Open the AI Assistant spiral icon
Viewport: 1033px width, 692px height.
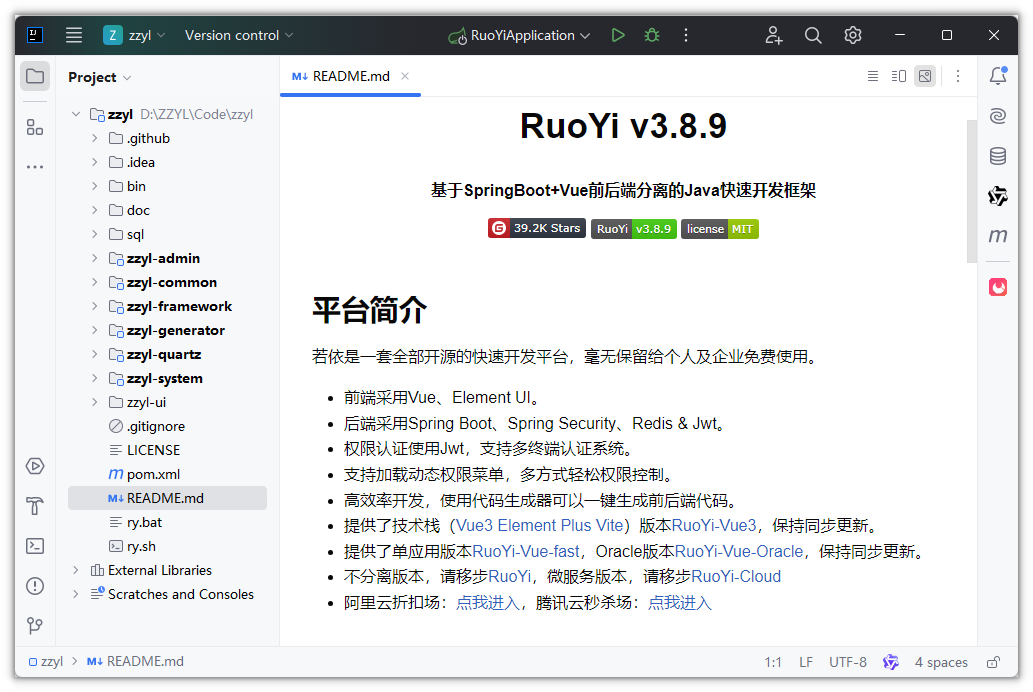(x=998, y=116)
